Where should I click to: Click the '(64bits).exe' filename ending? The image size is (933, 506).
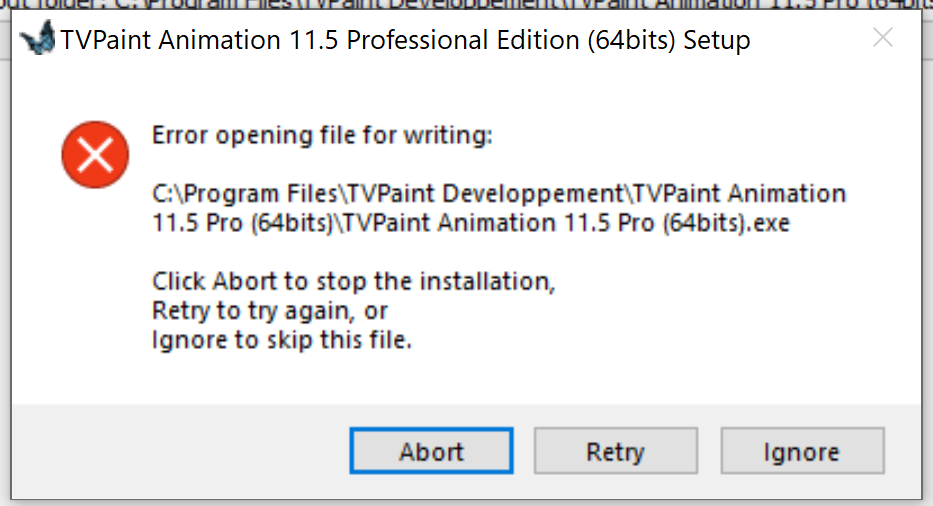726,223
